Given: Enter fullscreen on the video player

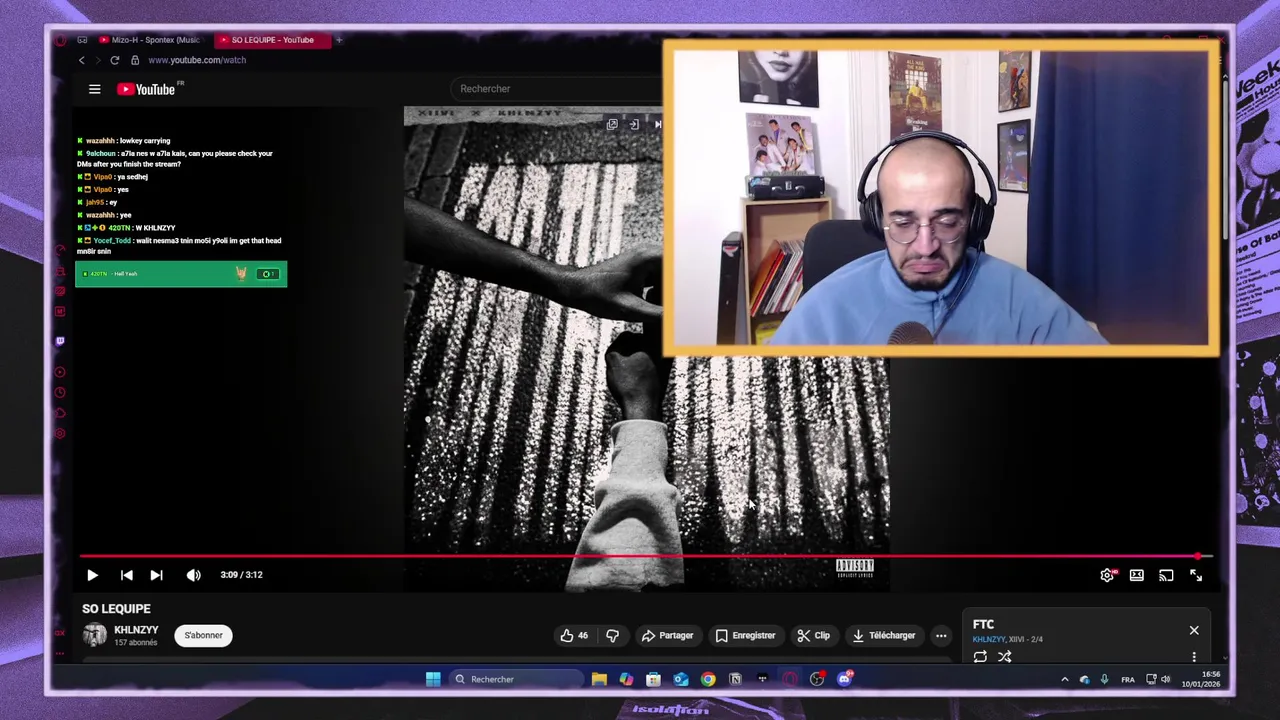Looking at the screenshot, I should (x=1196, y=575).
